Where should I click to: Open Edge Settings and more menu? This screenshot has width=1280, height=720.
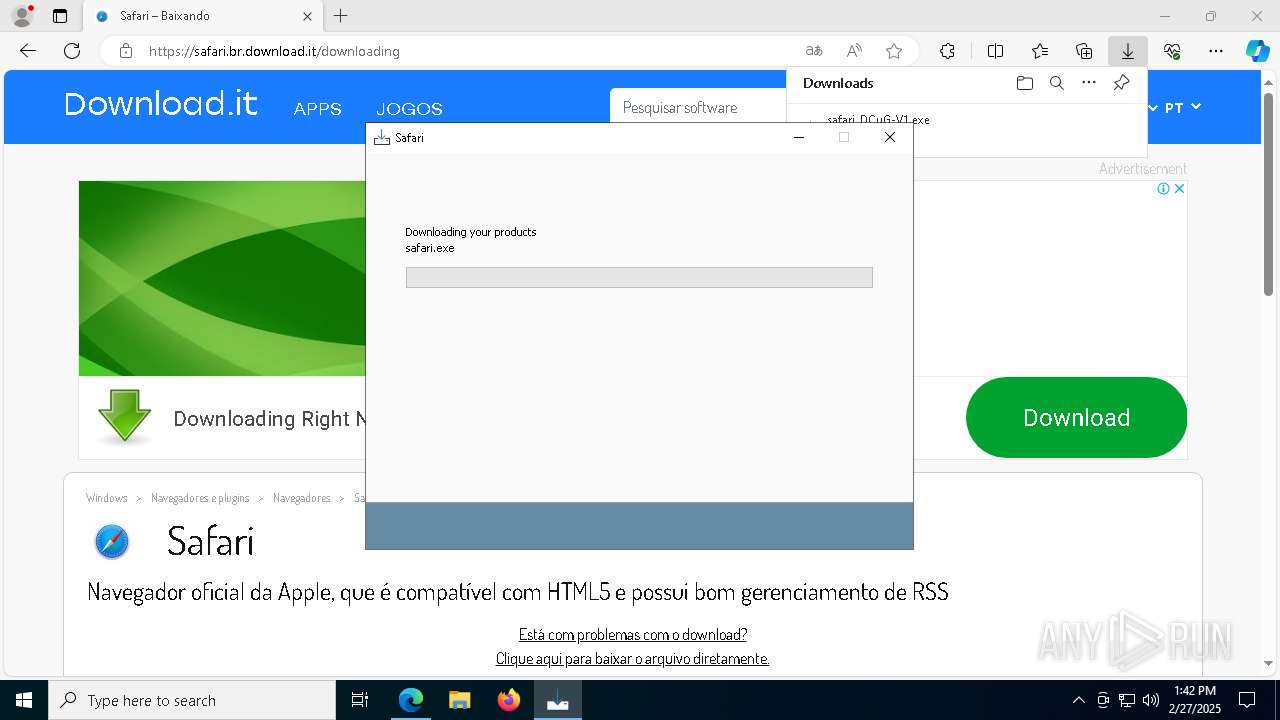(1216, 51)
